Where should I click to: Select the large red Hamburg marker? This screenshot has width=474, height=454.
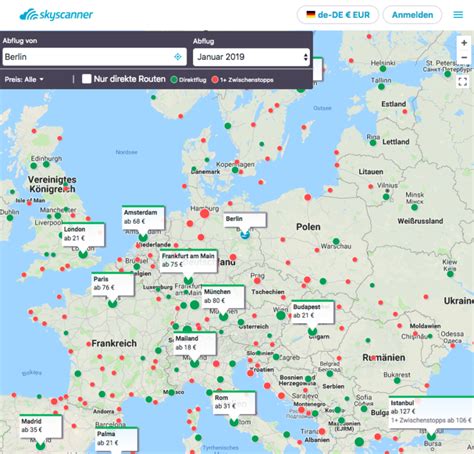tap(205, 214)
